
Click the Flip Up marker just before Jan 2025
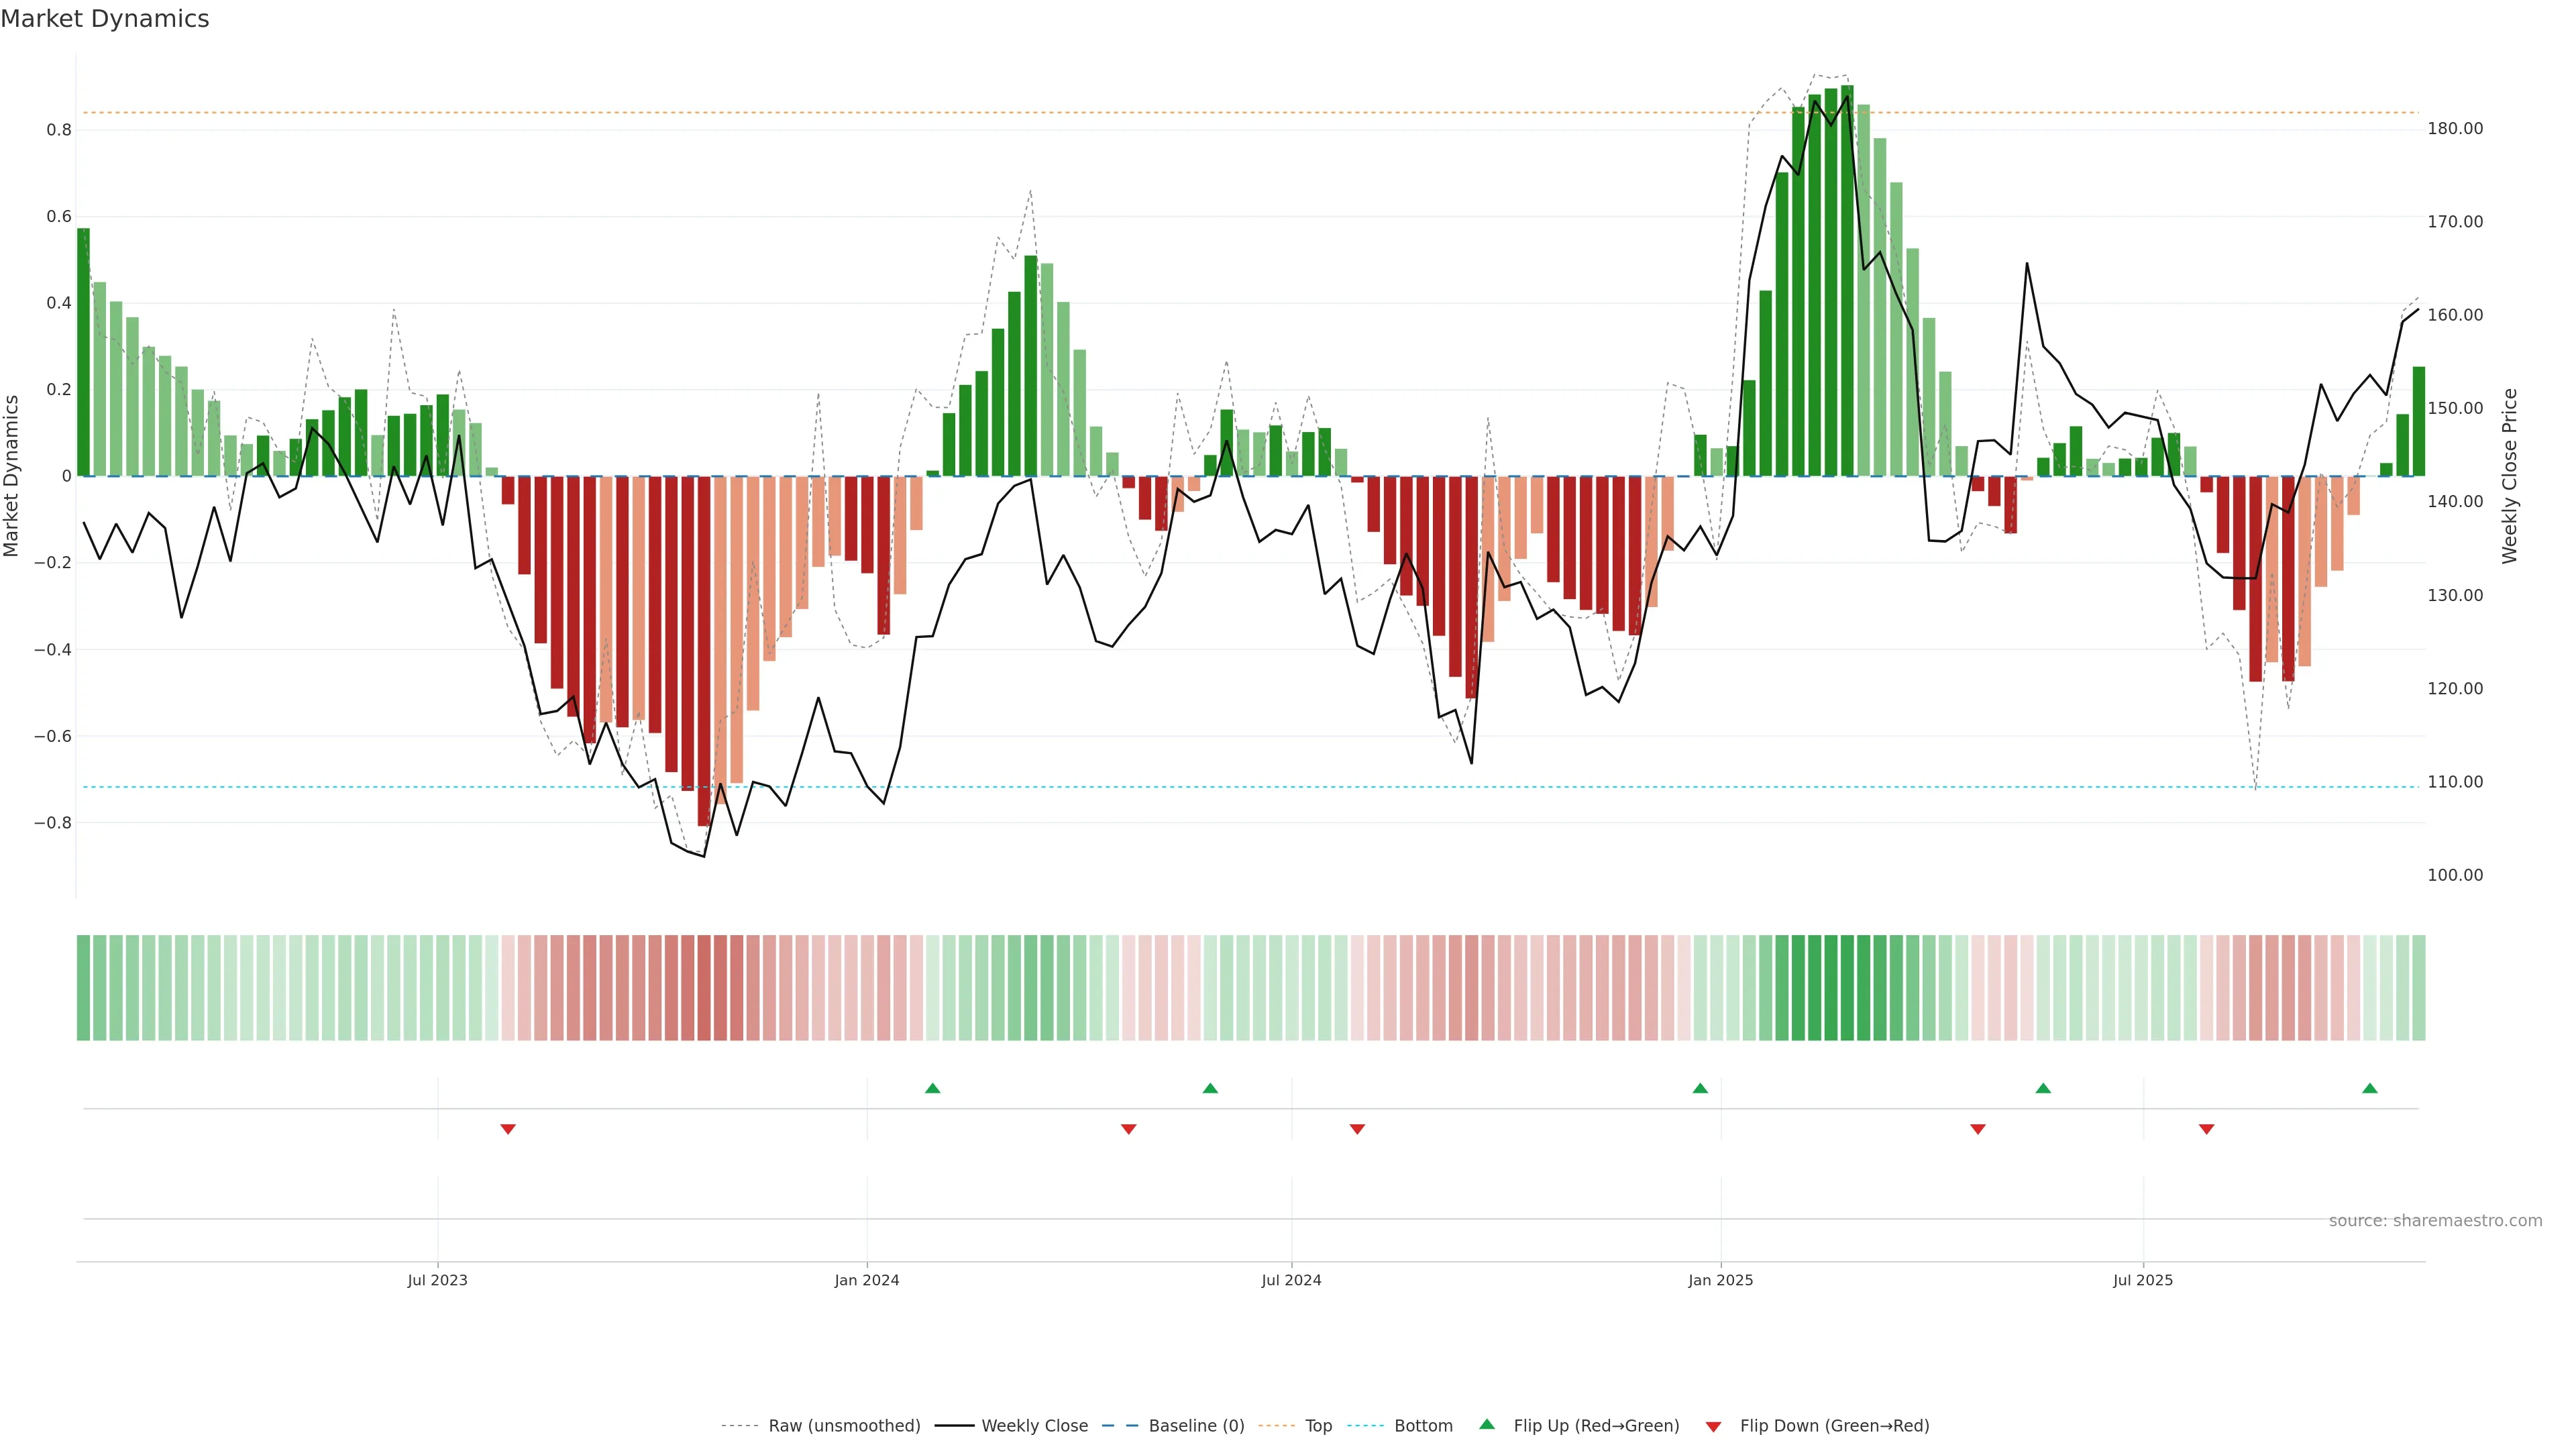coord(1700,1088)
